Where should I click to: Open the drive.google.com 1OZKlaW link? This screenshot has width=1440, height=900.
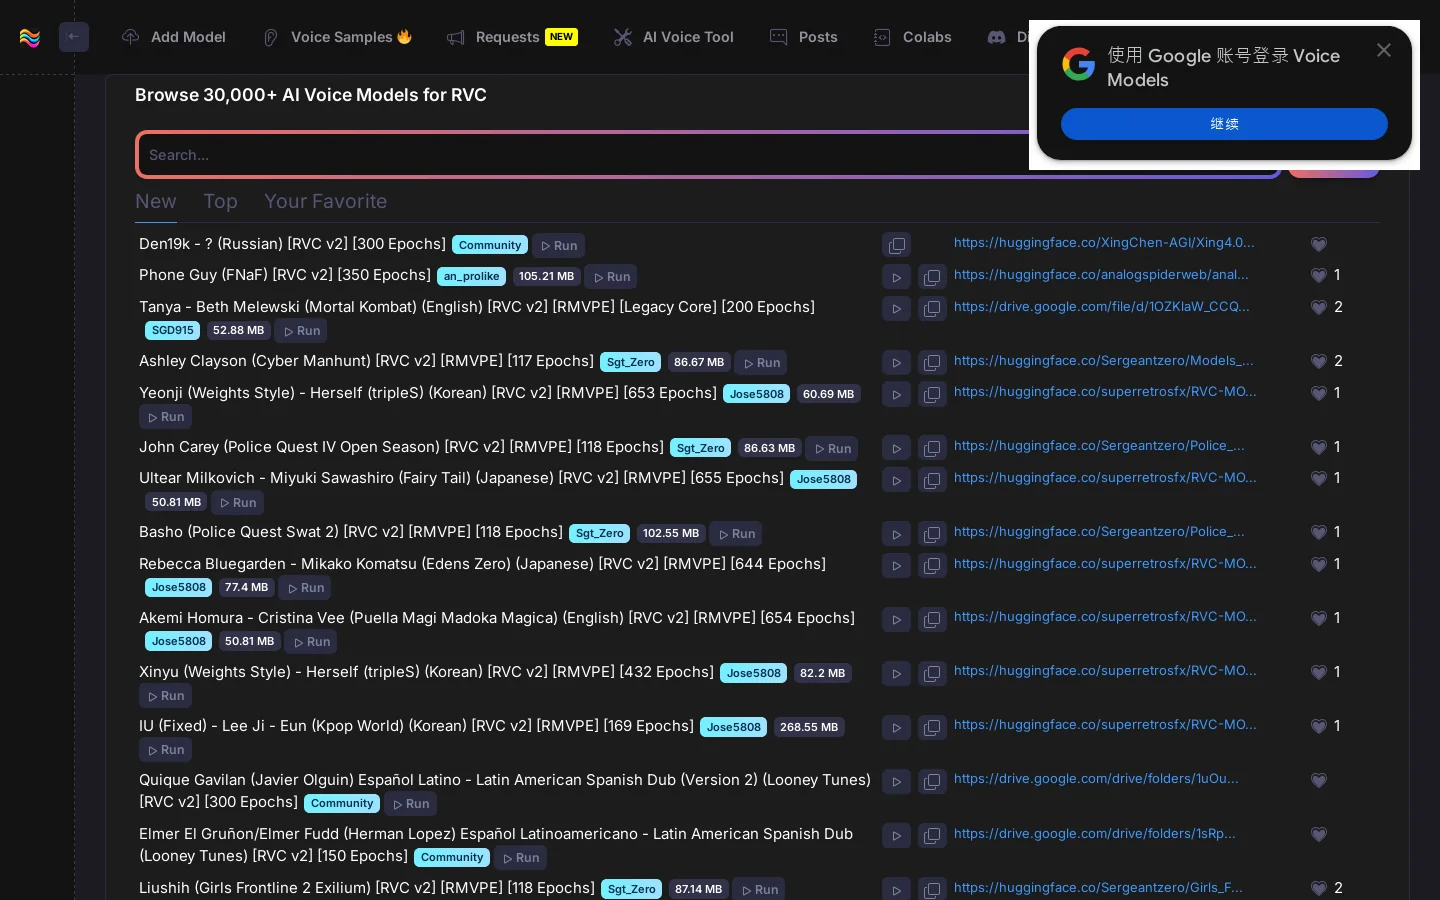[1101, 307]
